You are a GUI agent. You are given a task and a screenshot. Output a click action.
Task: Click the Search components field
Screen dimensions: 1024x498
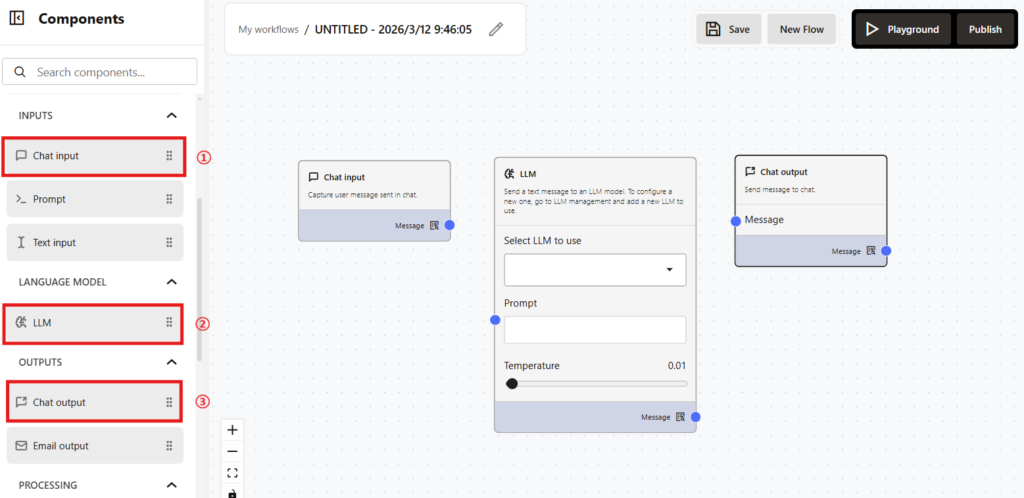tap(110, 72)
